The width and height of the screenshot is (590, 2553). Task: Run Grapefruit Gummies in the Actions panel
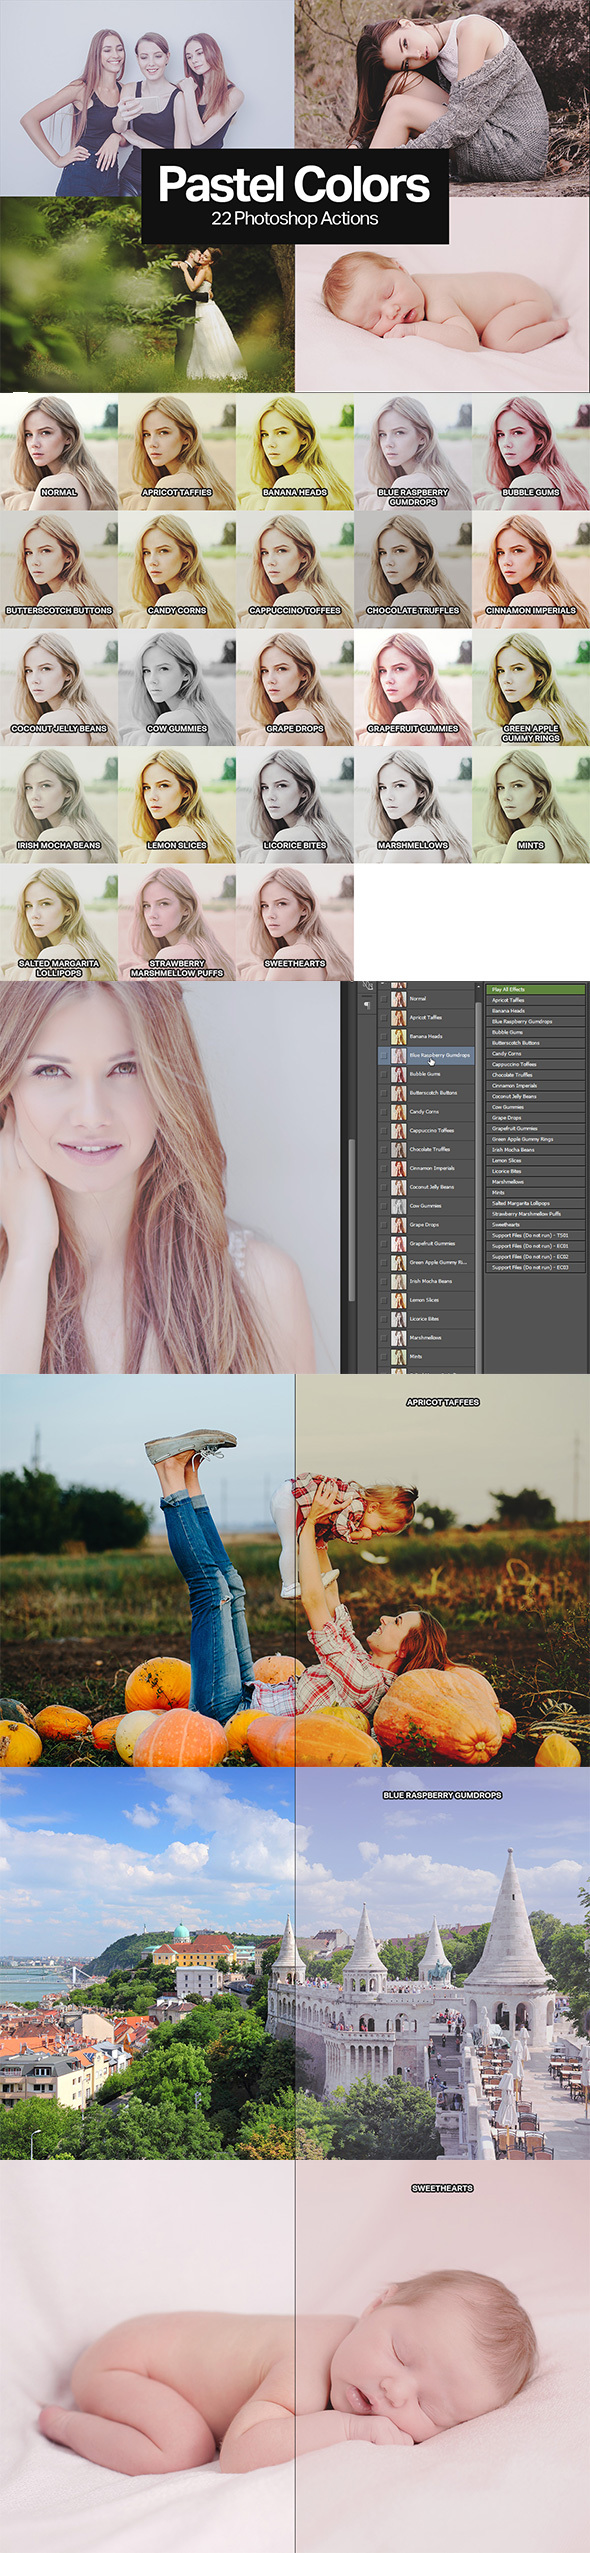coord(536,1128)
